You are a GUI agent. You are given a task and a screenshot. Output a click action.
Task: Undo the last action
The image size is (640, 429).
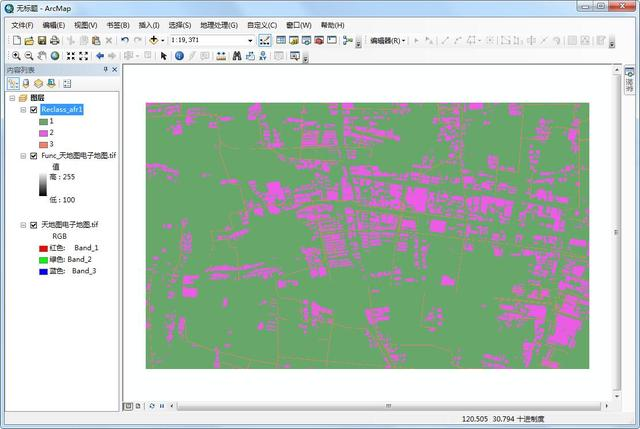pyautogui.click(x=125, y=40)
